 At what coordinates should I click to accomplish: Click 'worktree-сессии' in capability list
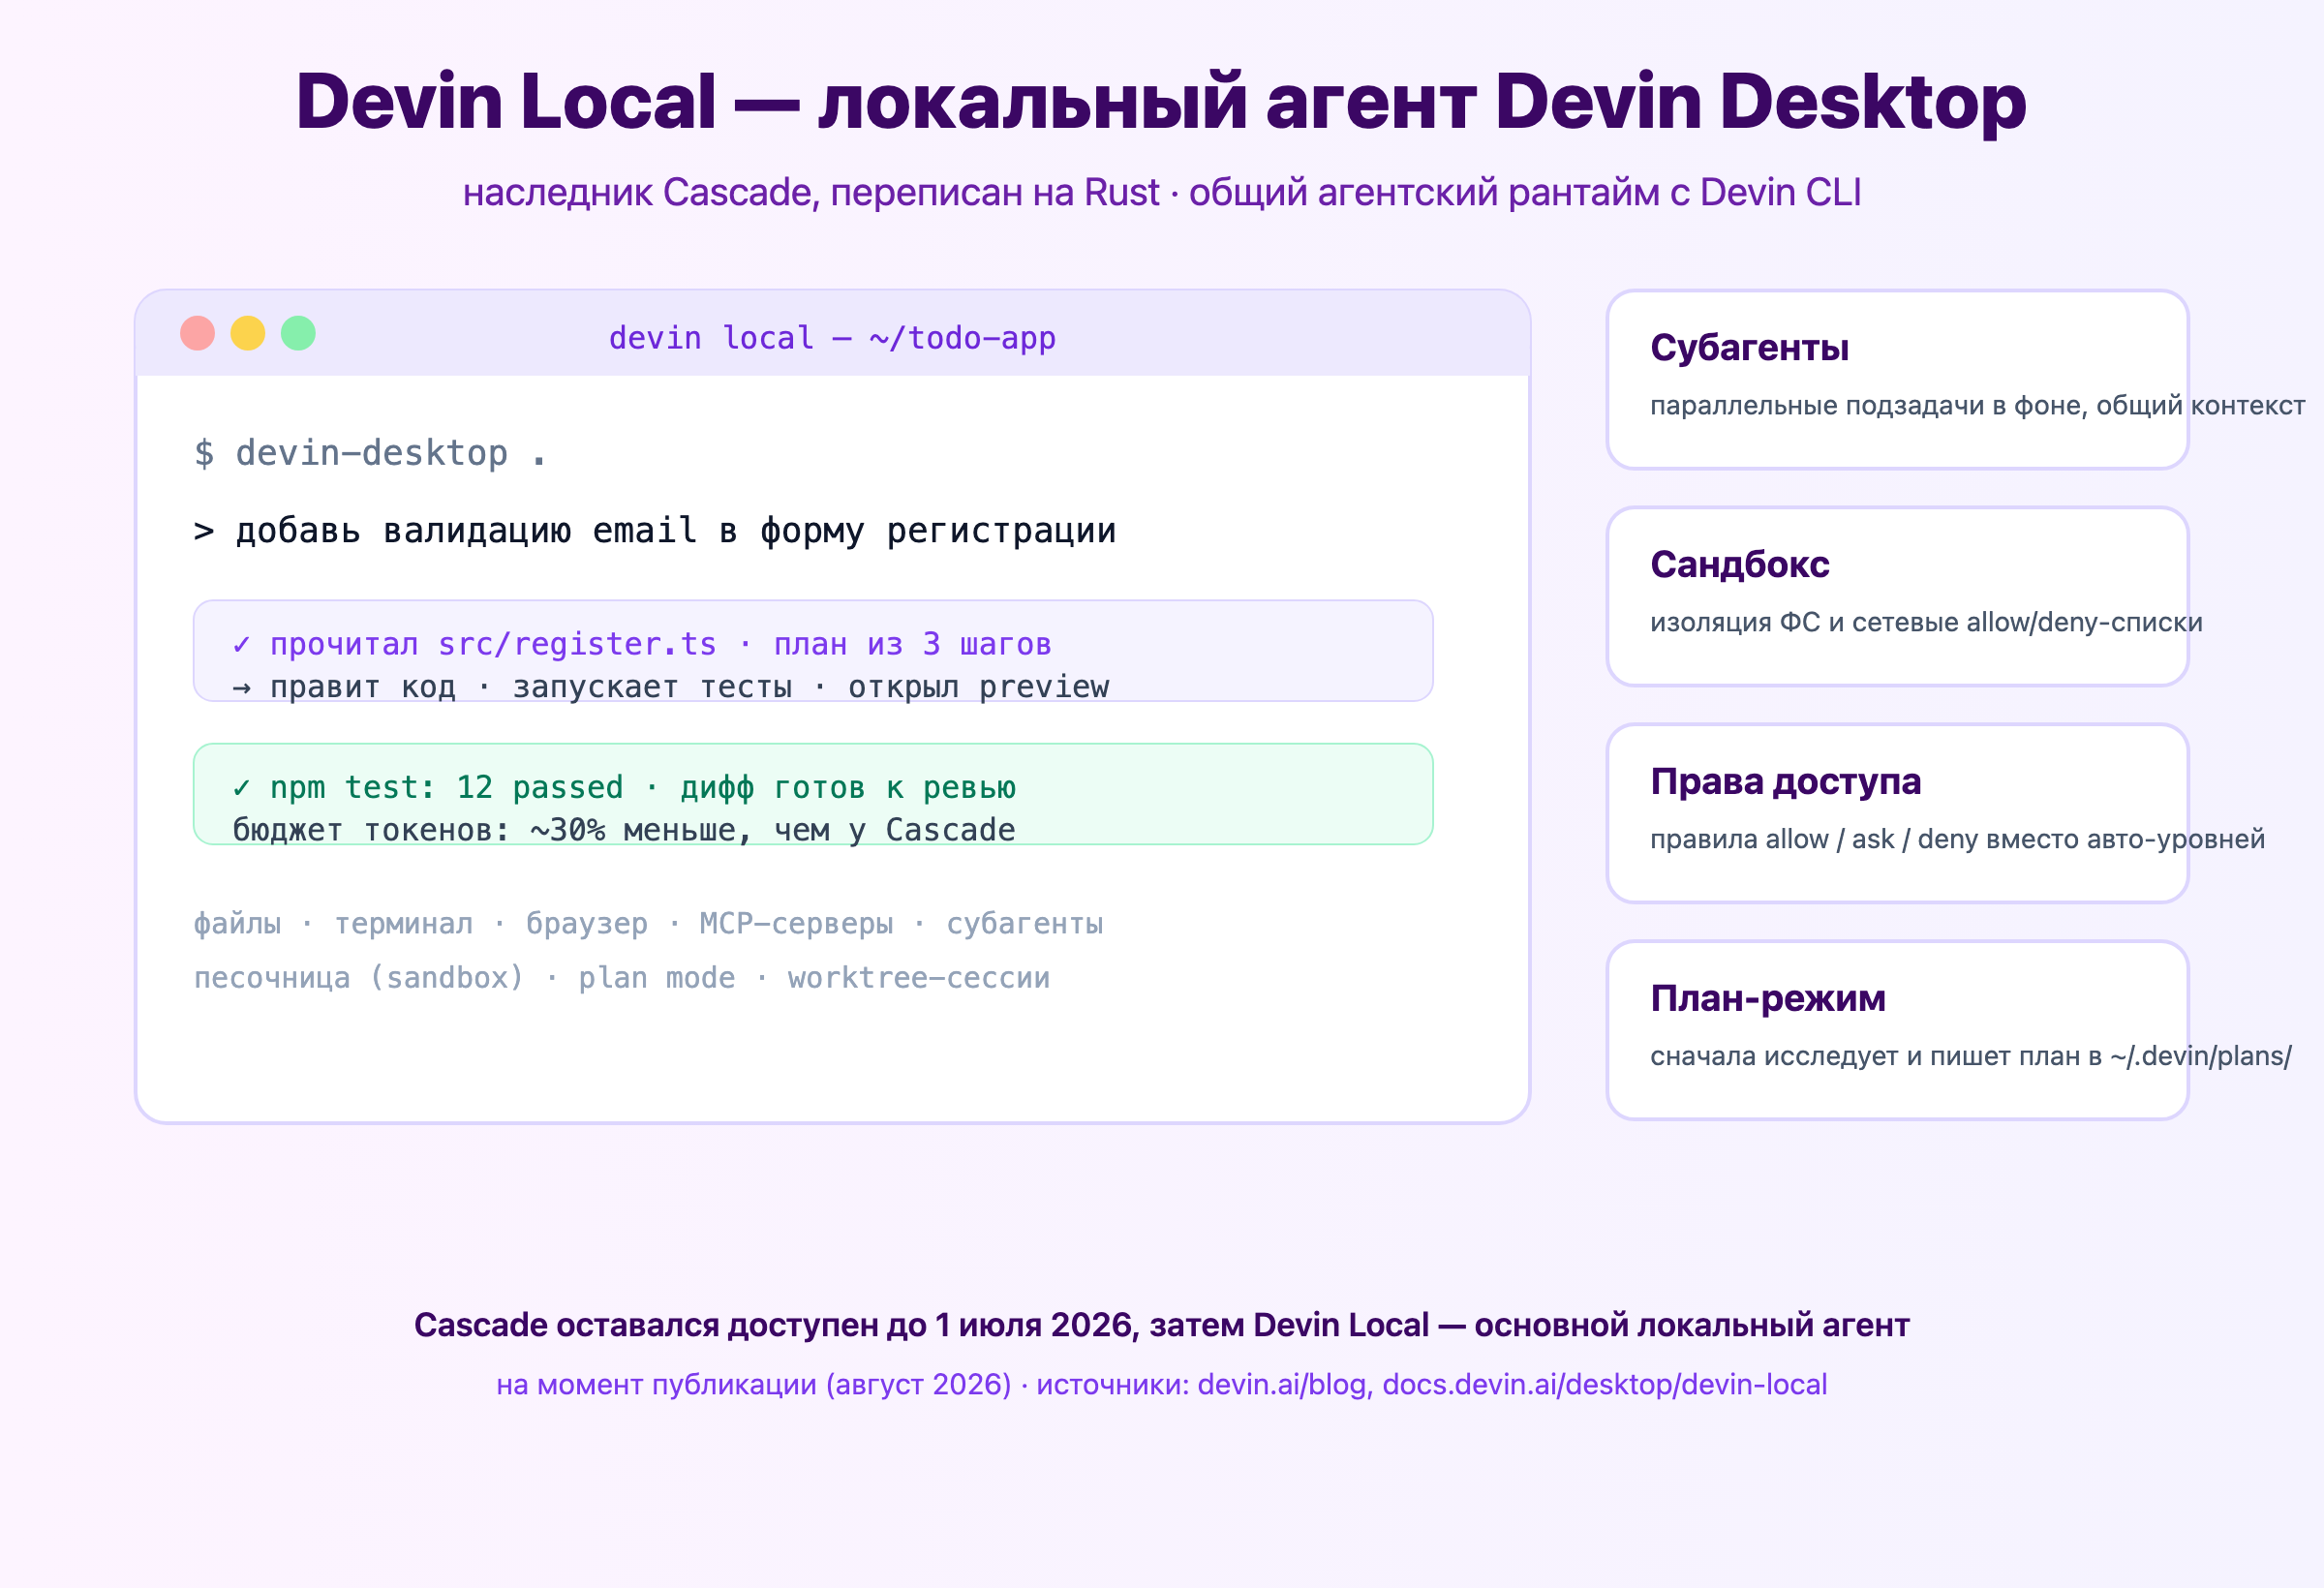pyautogui.click(x=919, y=977)
